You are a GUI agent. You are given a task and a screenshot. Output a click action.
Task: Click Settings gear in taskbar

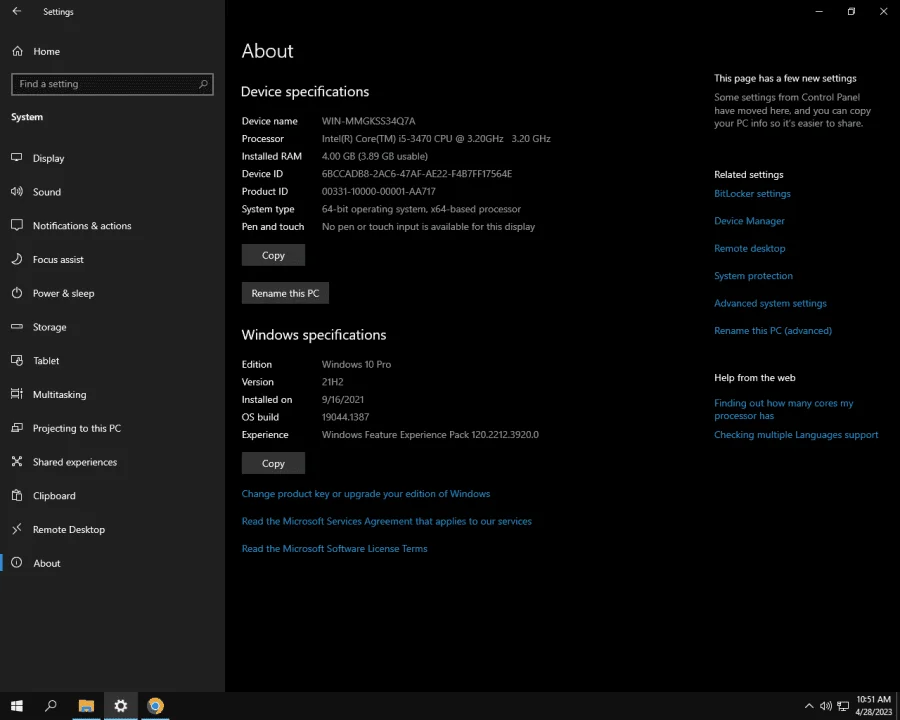pyautogui.click(x=121, y=706)
